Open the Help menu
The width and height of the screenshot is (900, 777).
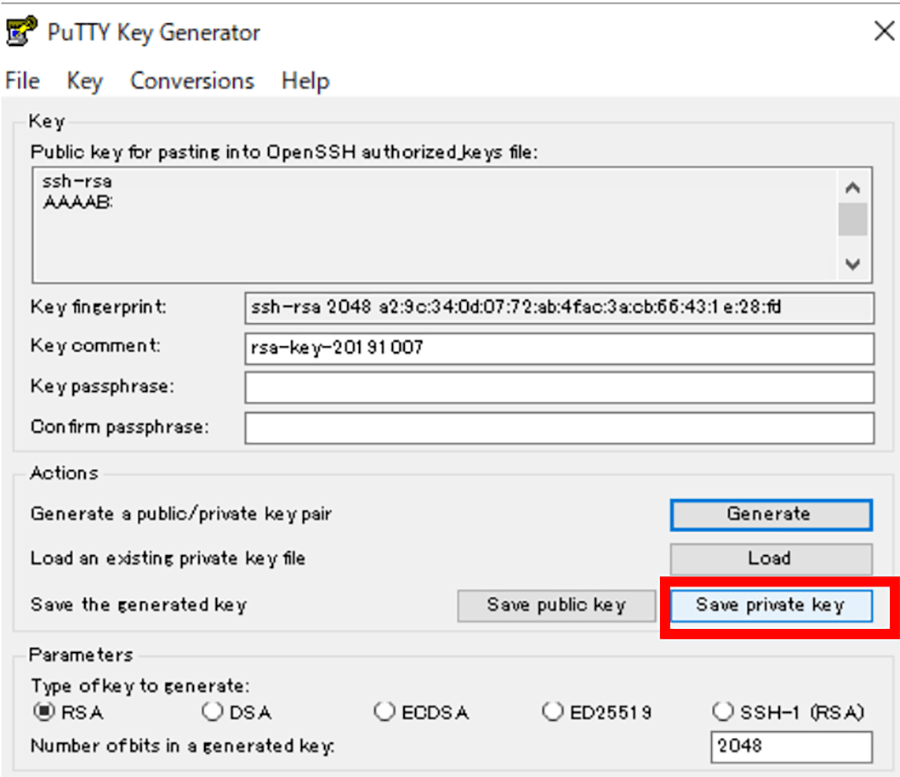coord(305,81)
